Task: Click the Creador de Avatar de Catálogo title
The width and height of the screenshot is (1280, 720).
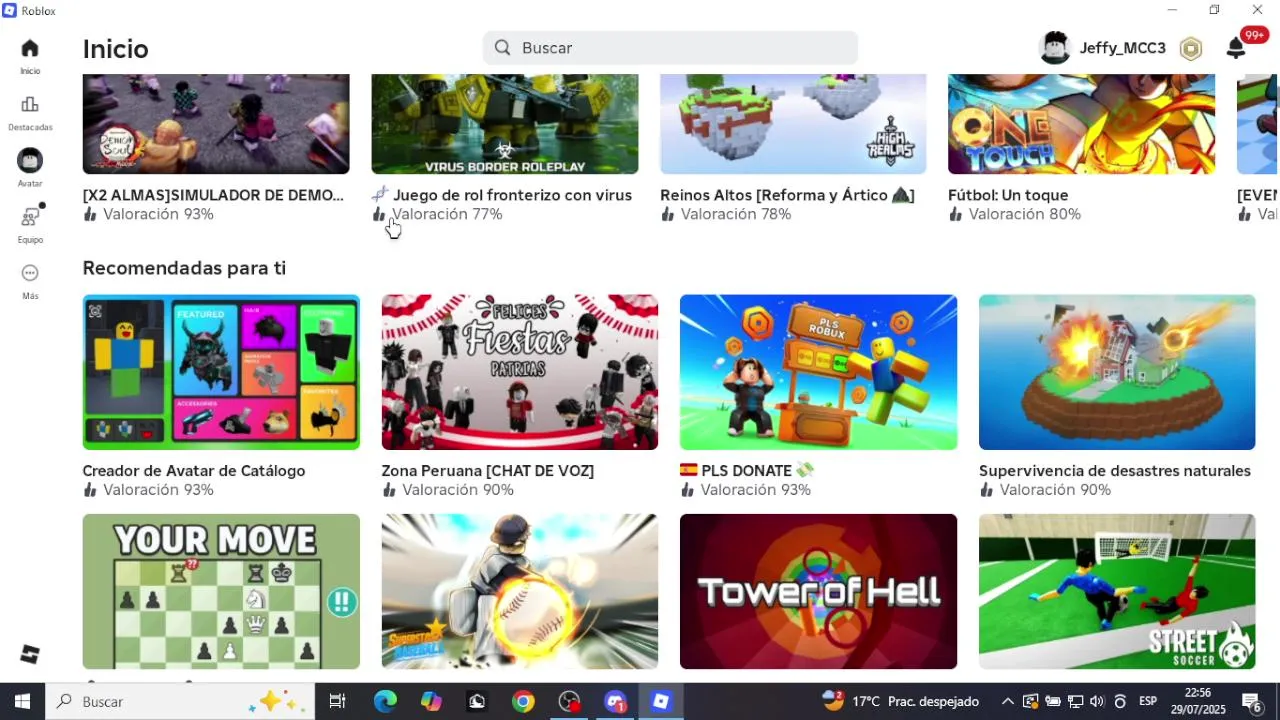Action: coord(194,471)
